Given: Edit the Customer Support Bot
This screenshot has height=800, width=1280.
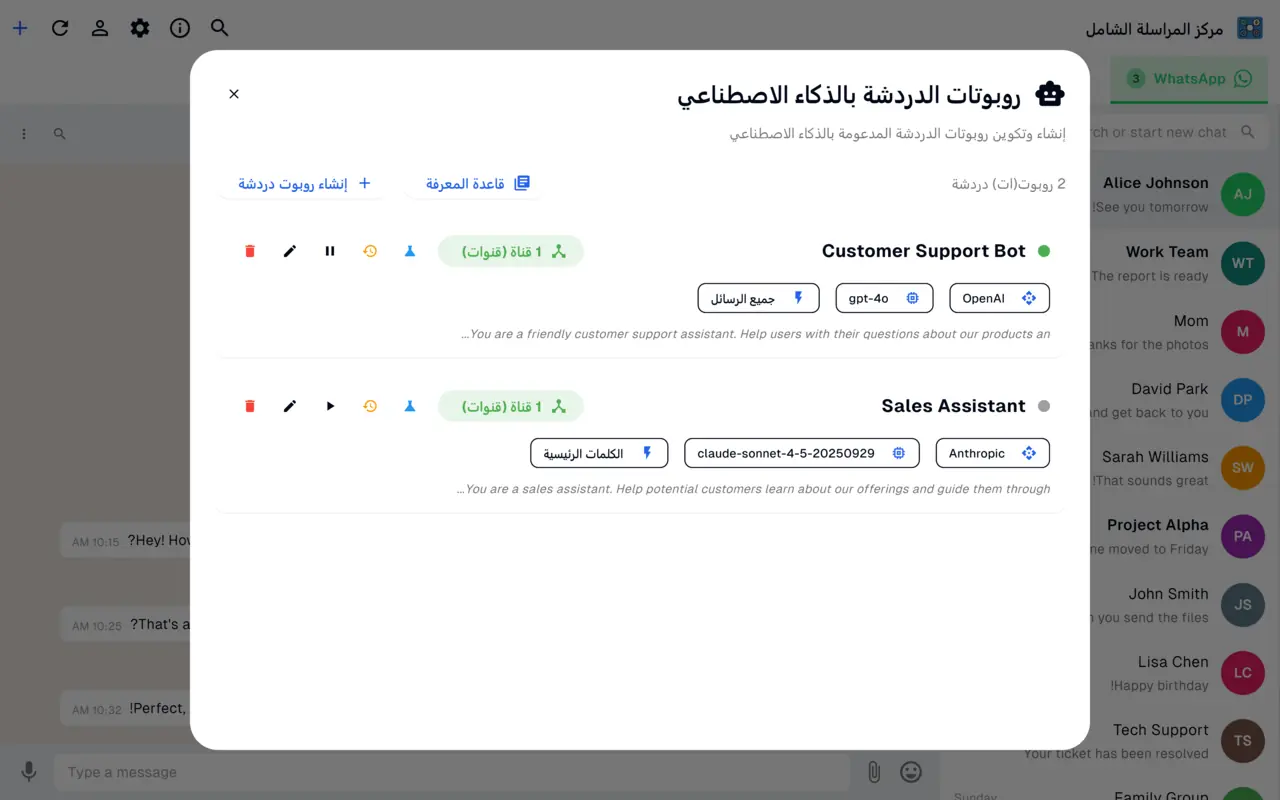Looking at the screenshot, I should [x=290, y=251].
